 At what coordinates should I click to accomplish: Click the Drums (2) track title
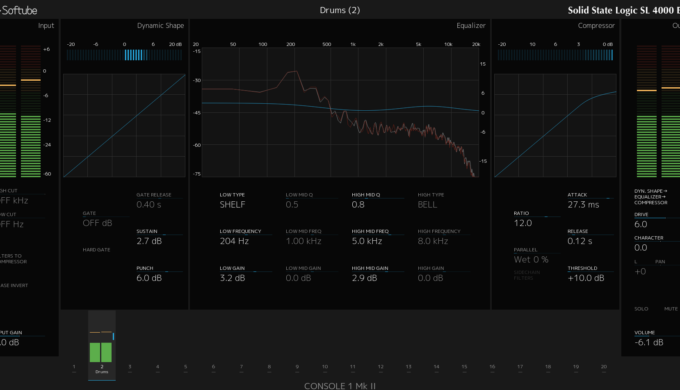pos(340,10)
